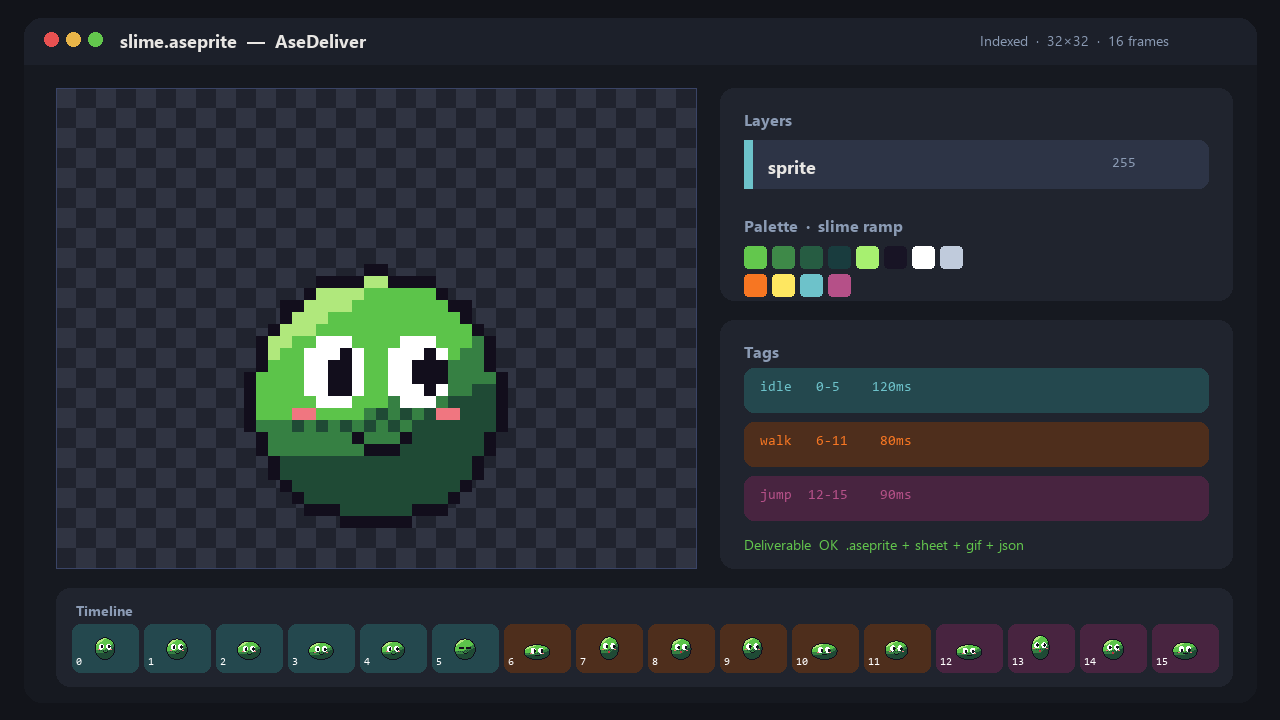Click the slime sprite on the canvas
Image resolution: width=1280 pixels, height=720 pixels.
point(376,396)
